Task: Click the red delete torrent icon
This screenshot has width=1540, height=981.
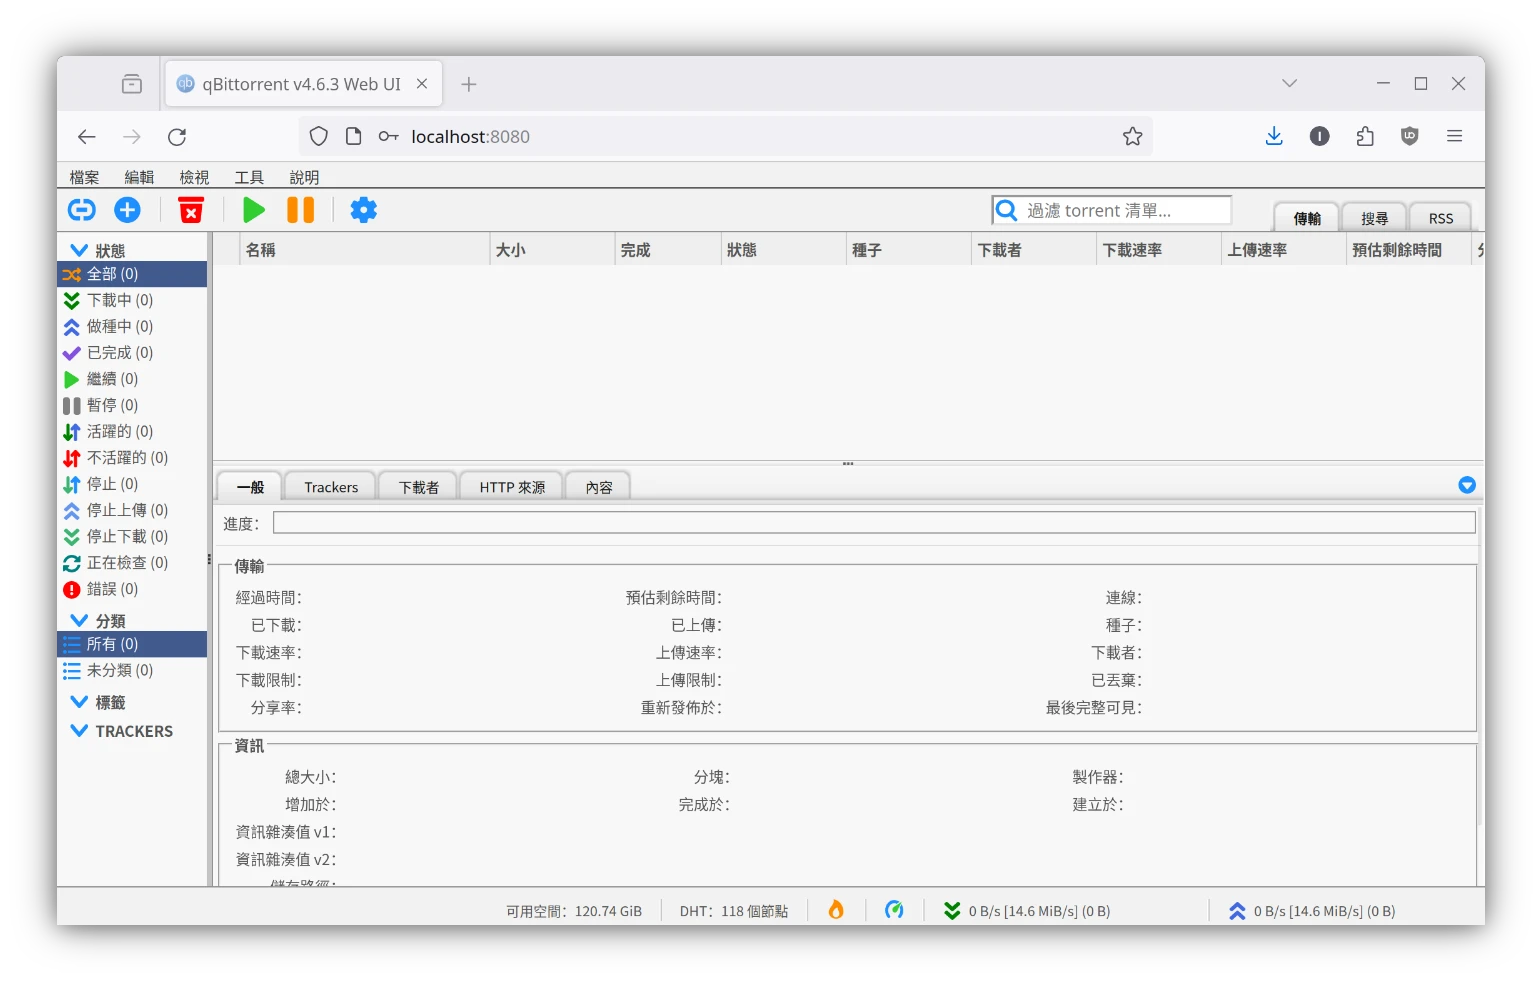Action: 190,210
